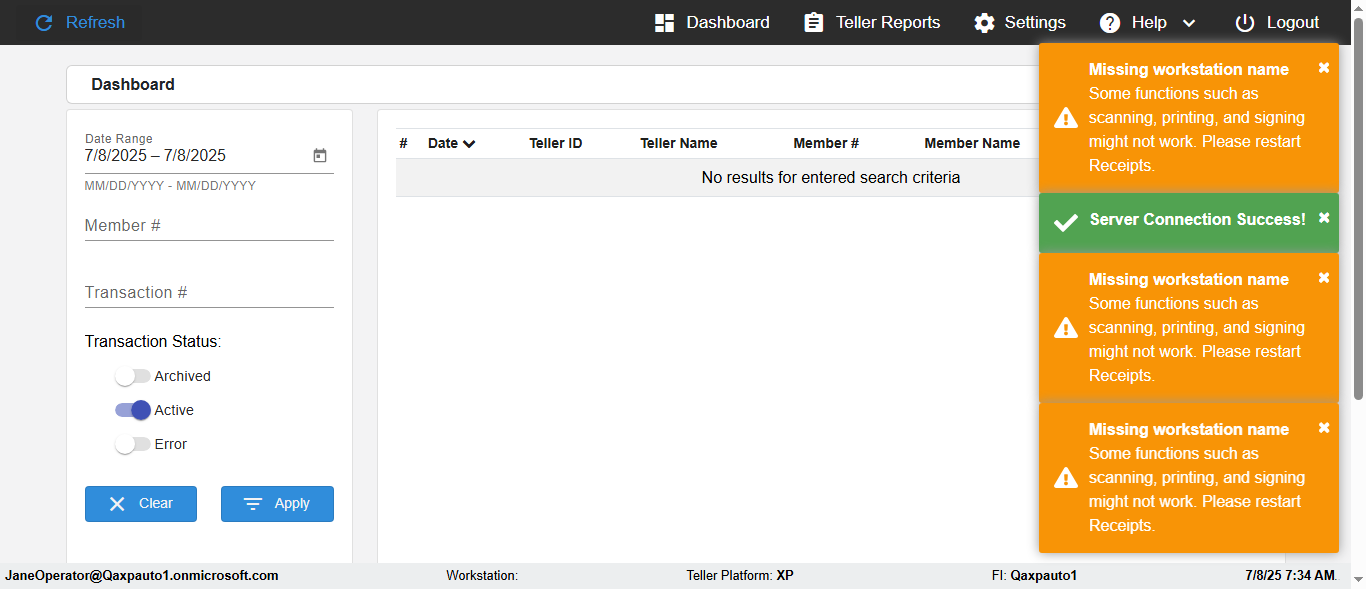Enable the Error status toggle
The height and width of the screenshot is (589, 1366).
coord(132,444)
